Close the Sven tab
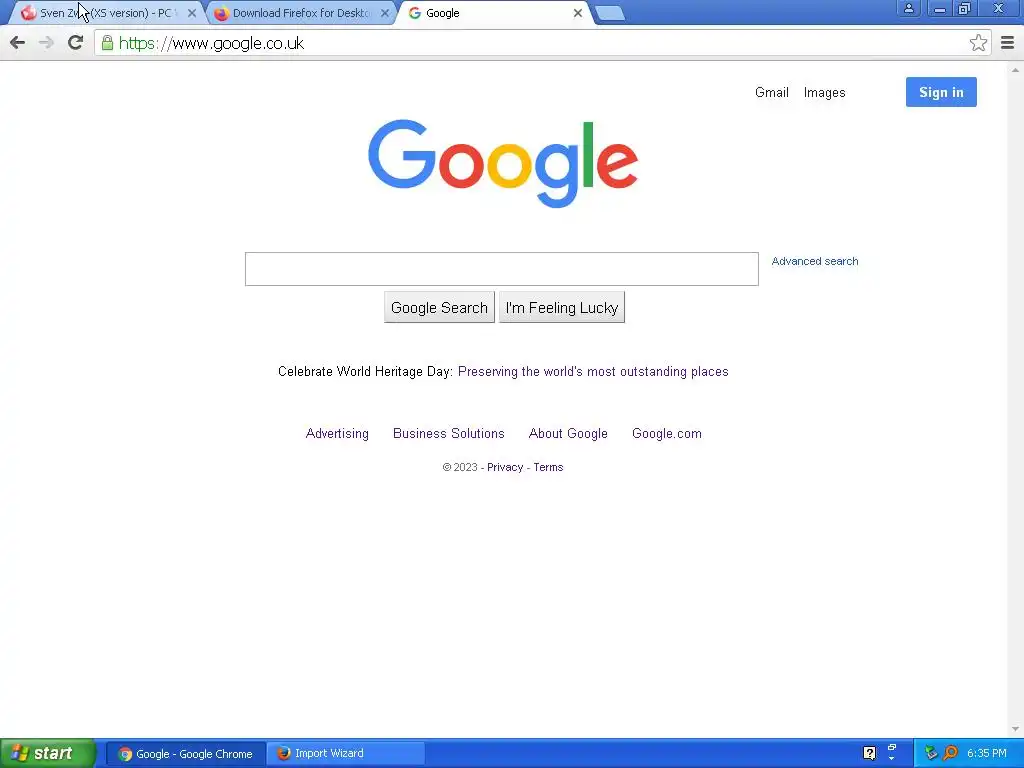Viewport: 1024px width, 768px height. tap(192, 13)
